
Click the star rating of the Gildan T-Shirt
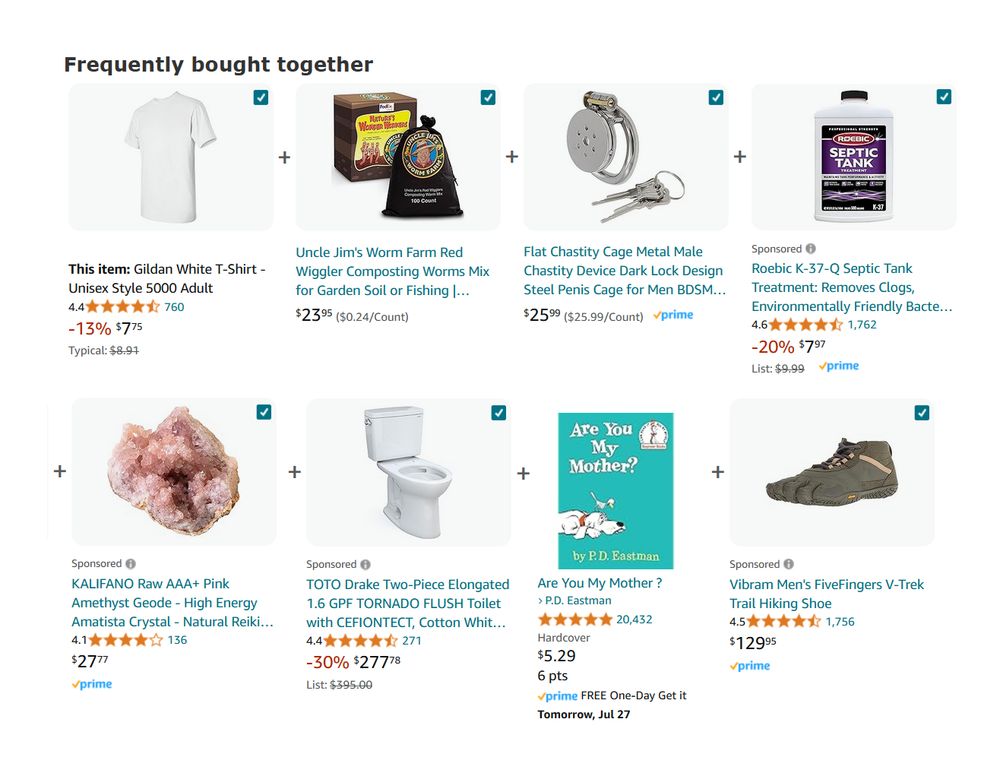pyautogui.click(x=122, y=307)
